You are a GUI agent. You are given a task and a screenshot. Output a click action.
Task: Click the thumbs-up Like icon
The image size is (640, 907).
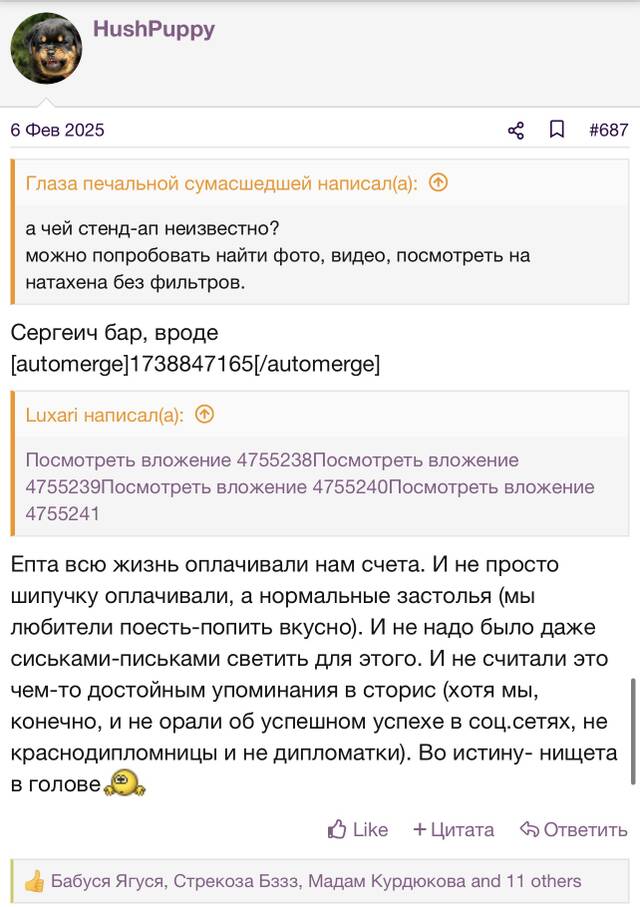click(x=337, y=829)
